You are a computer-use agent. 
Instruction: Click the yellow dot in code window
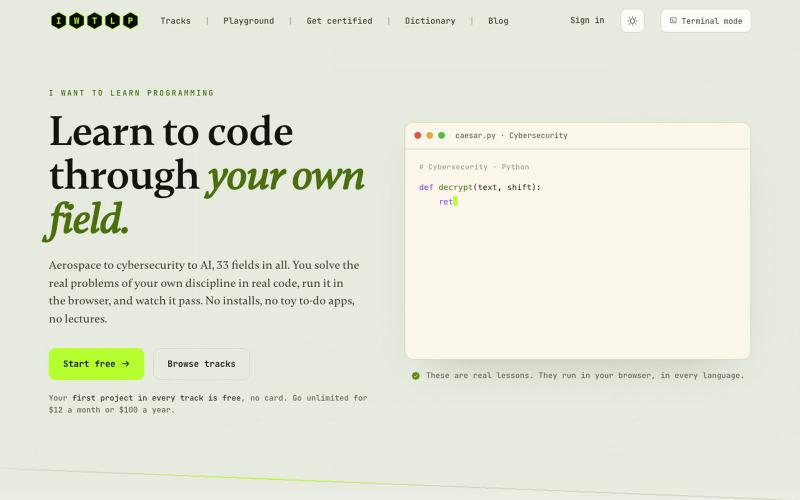coord(430,135)
